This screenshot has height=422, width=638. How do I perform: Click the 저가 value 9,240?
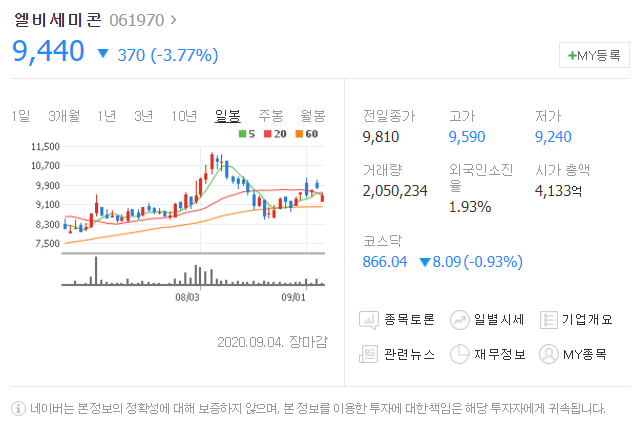pos(553,137)
